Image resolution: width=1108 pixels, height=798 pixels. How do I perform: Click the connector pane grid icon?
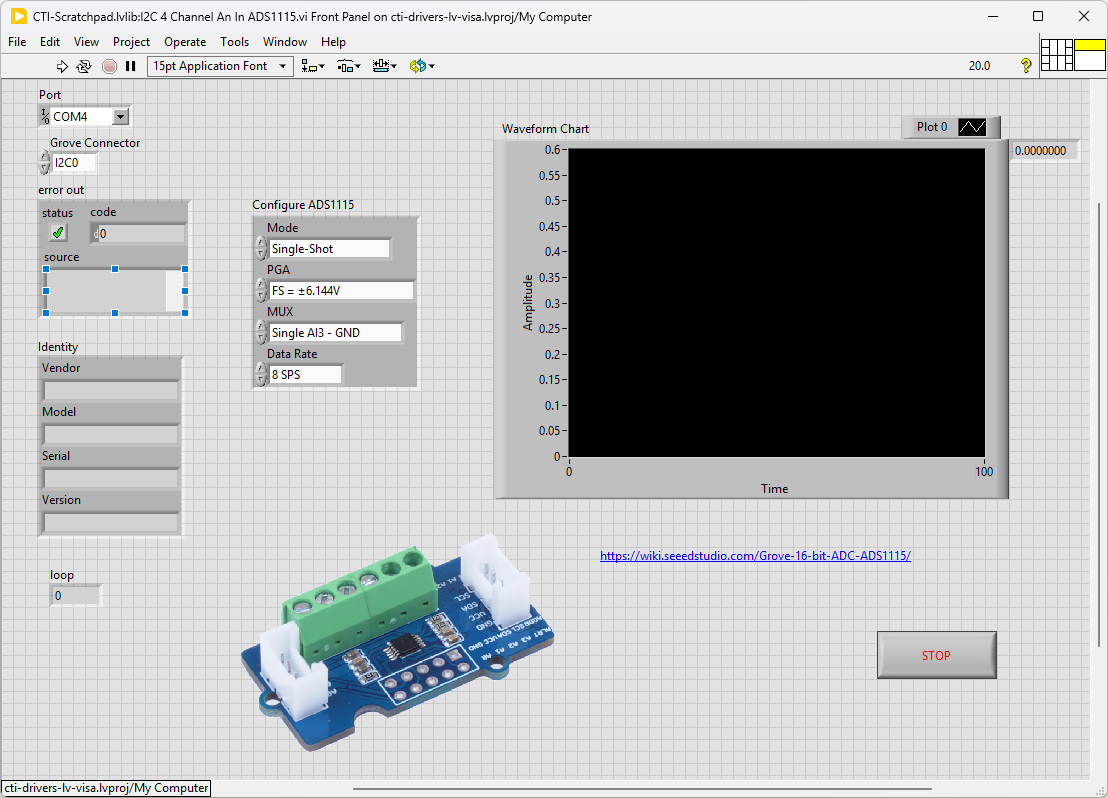coord(1056,55)
